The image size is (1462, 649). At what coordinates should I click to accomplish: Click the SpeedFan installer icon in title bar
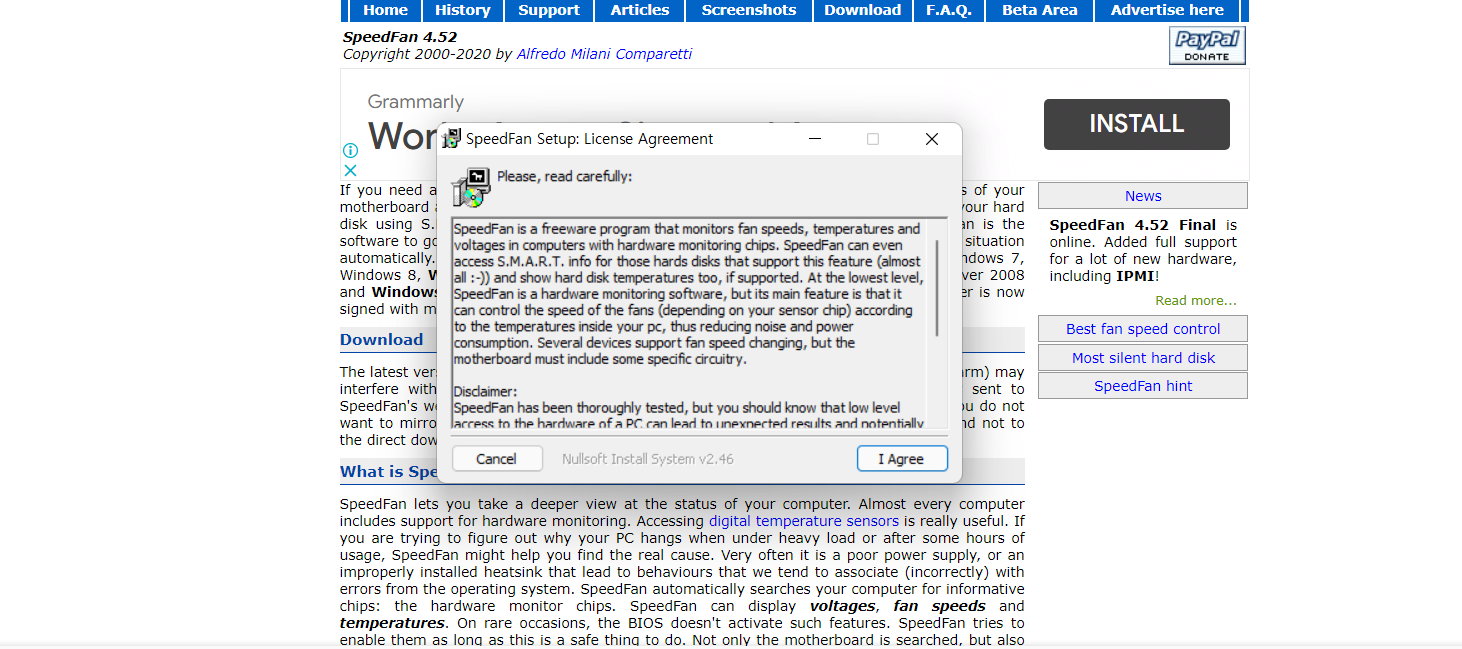[452, 139]
